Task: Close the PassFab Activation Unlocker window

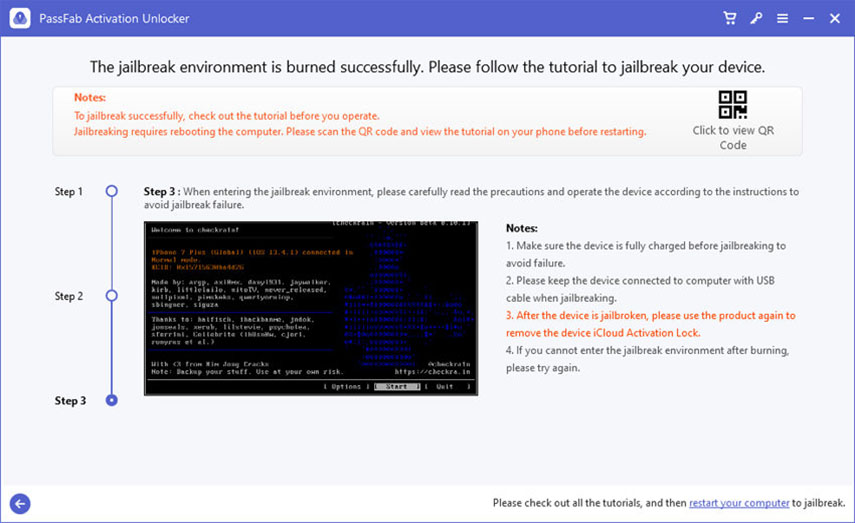Action: pos(834,18)
